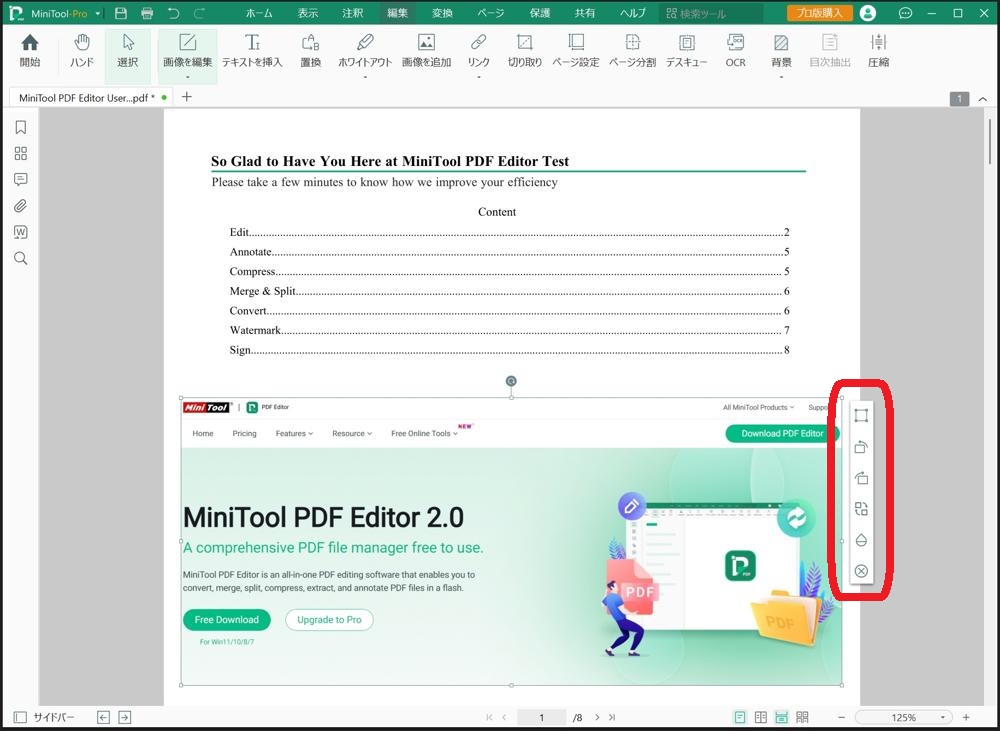This screenshot has width=1000, height=731.
Task: Jump to the last page
Action: point(612,717)
